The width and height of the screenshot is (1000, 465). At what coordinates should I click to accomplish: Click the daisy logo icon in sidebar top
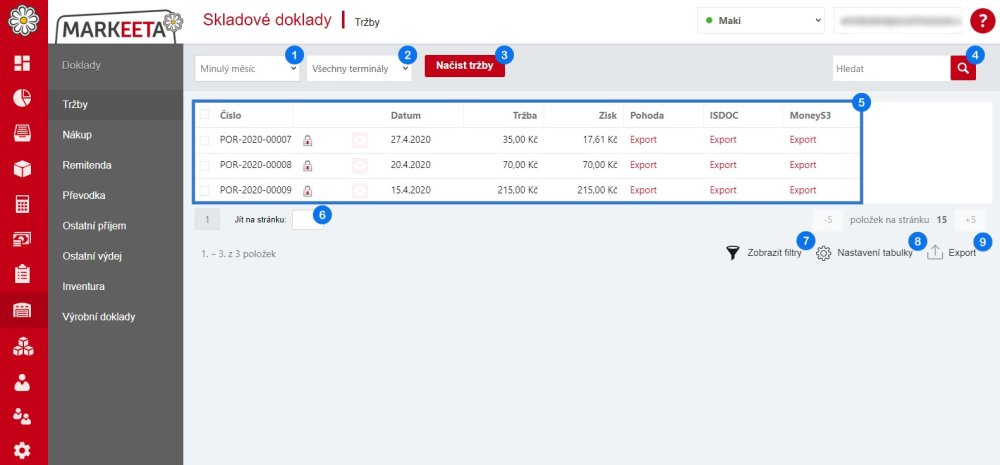[x=24, y=20]
